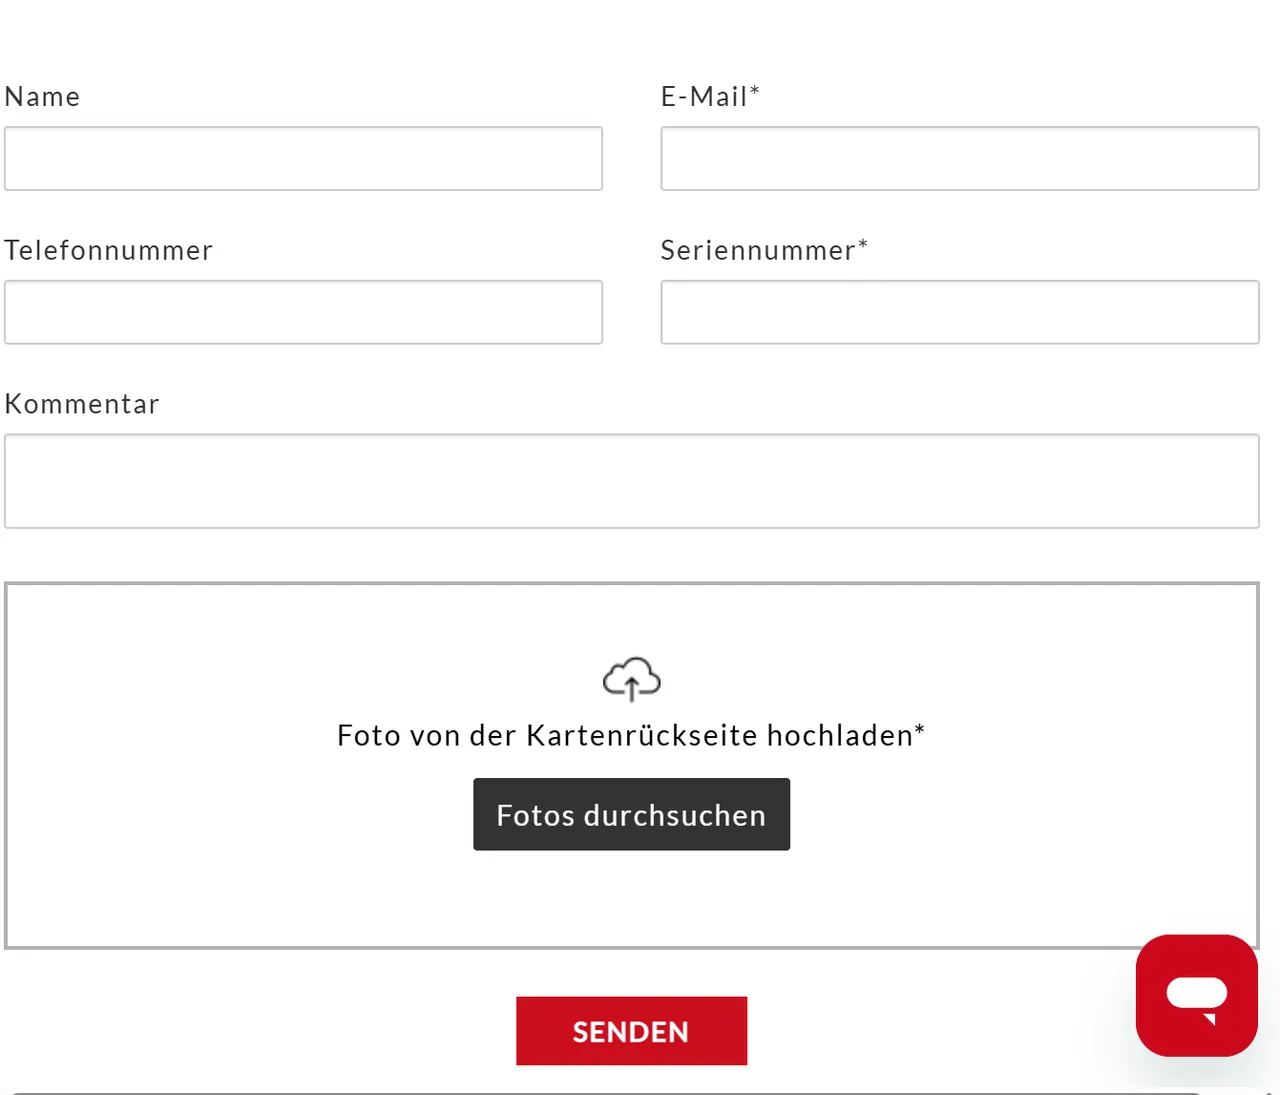
Task: Click the Kommentar label
Action: pyautogui.click(x=82, y=404)
